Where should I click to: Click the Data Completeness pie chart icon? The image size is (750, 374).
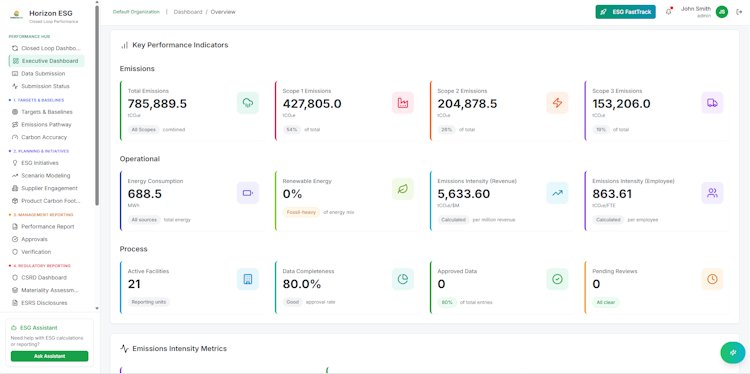403,279
